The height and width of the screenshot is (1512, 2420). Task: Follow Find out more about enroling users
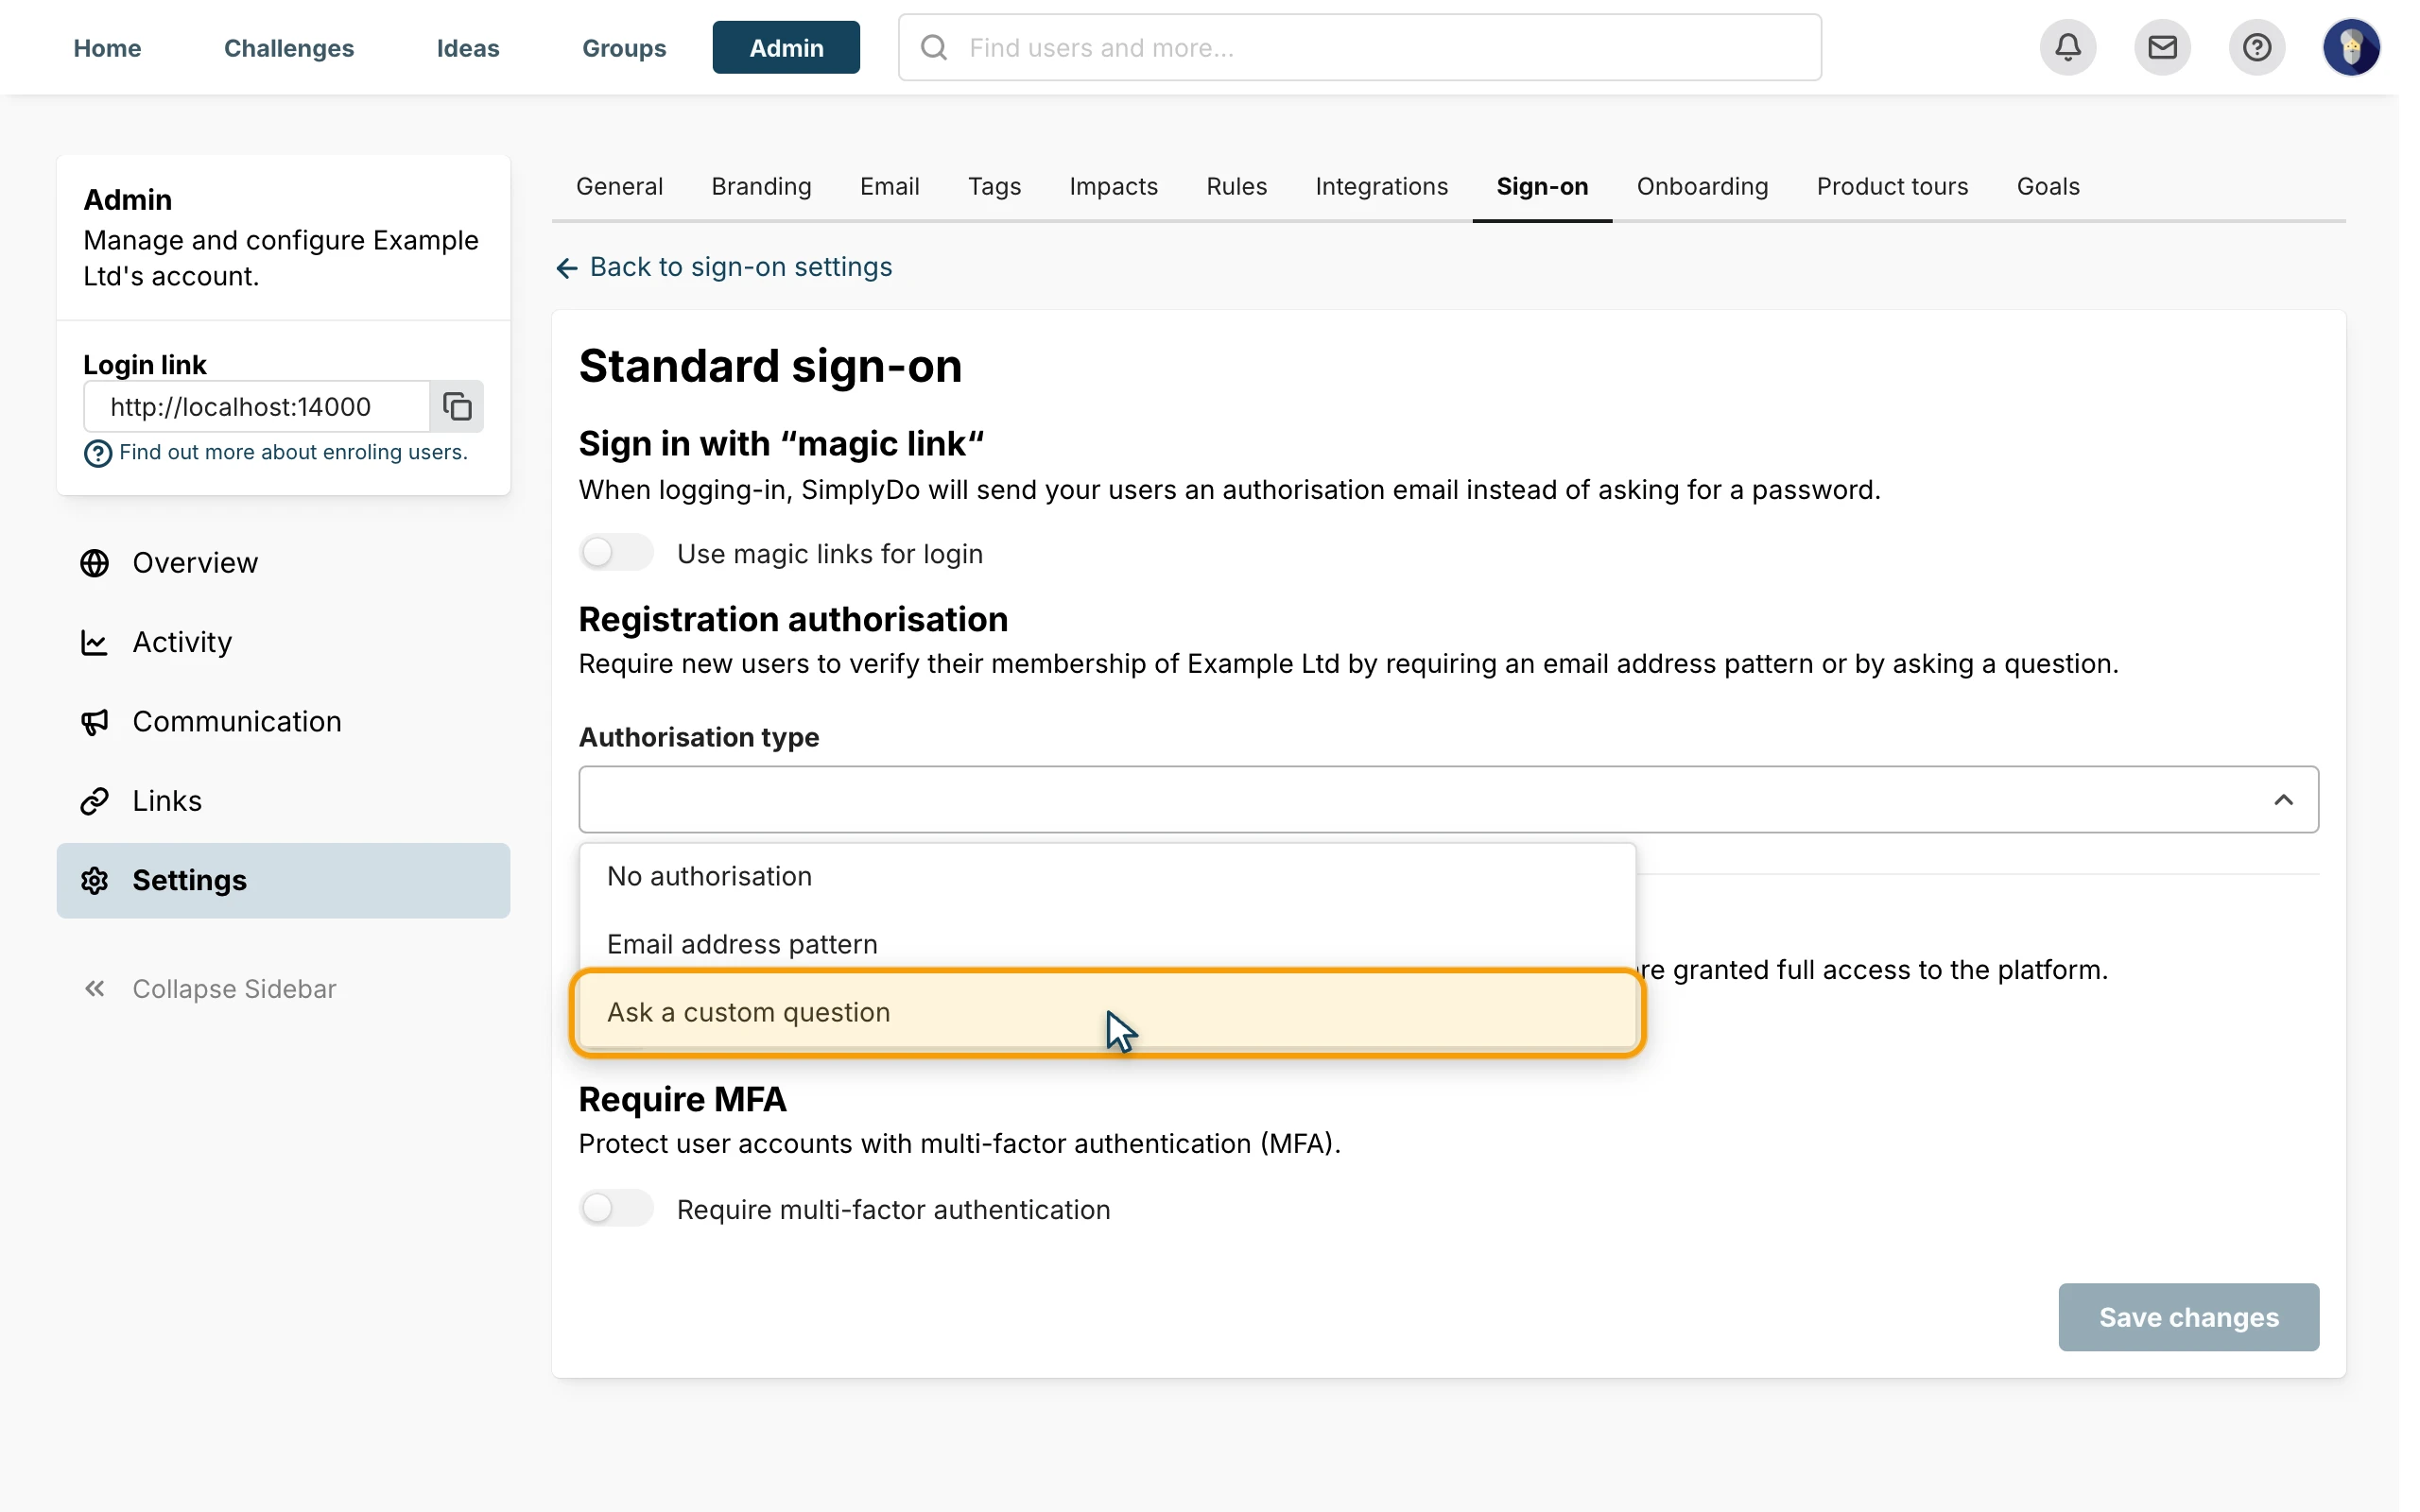(x=293, y=452)
